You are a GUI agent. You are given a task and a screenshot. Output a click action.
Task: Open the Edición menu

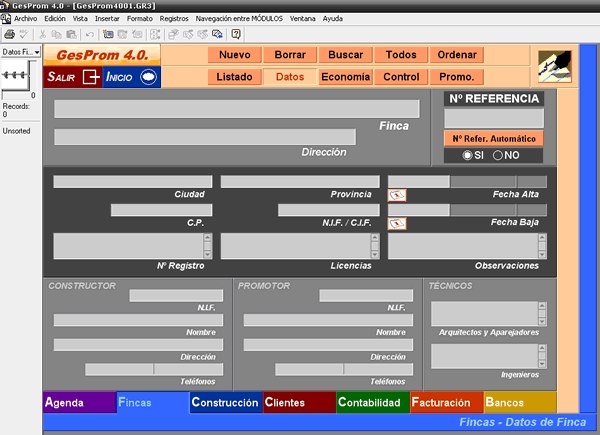[55, 19]
